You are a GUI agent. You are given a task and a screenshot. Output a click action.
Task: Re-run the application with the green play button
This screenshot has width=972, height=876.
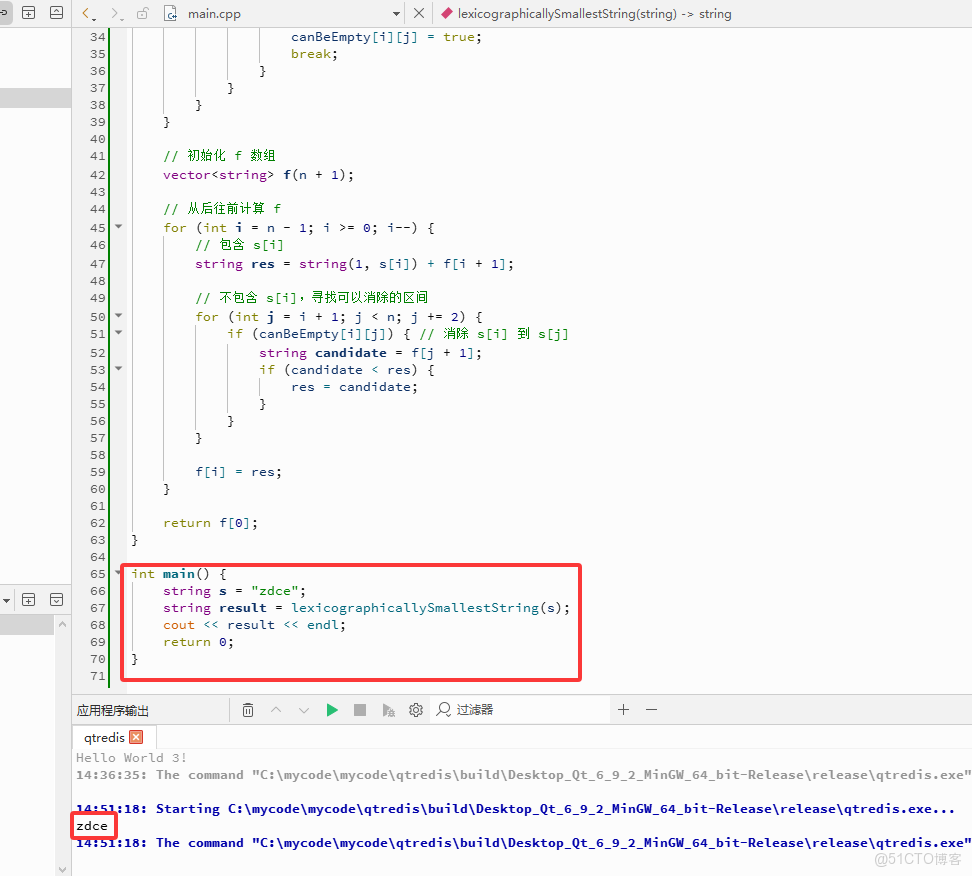[x=332, y=710]
